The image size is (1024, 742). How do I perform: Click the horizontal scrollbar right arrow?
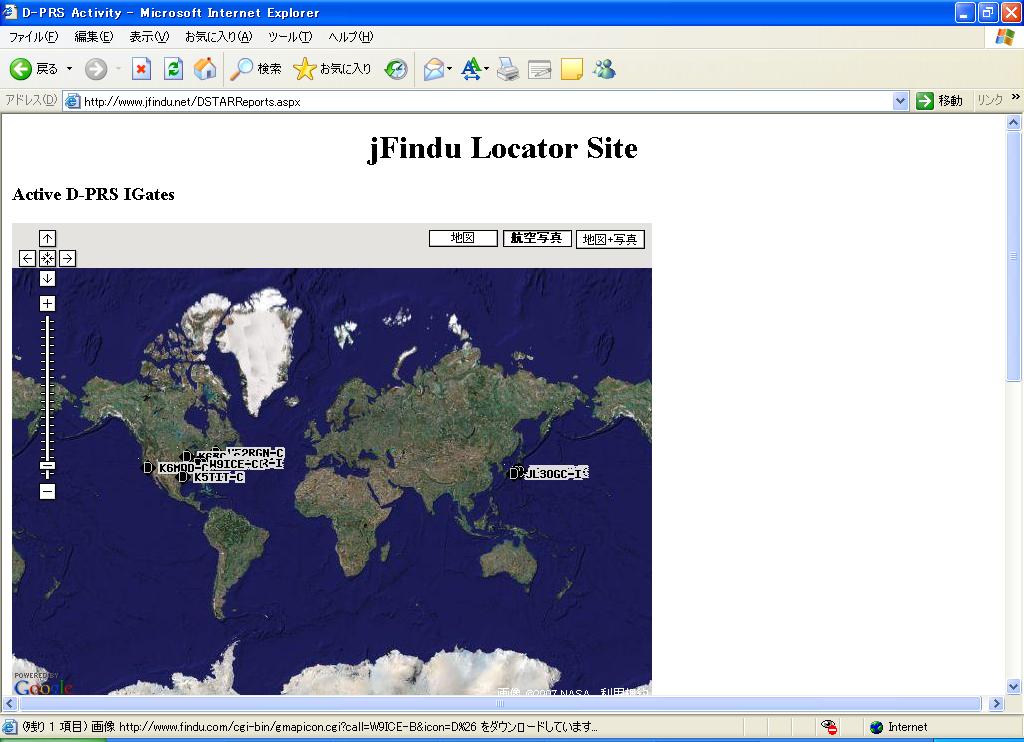point(997,703)
